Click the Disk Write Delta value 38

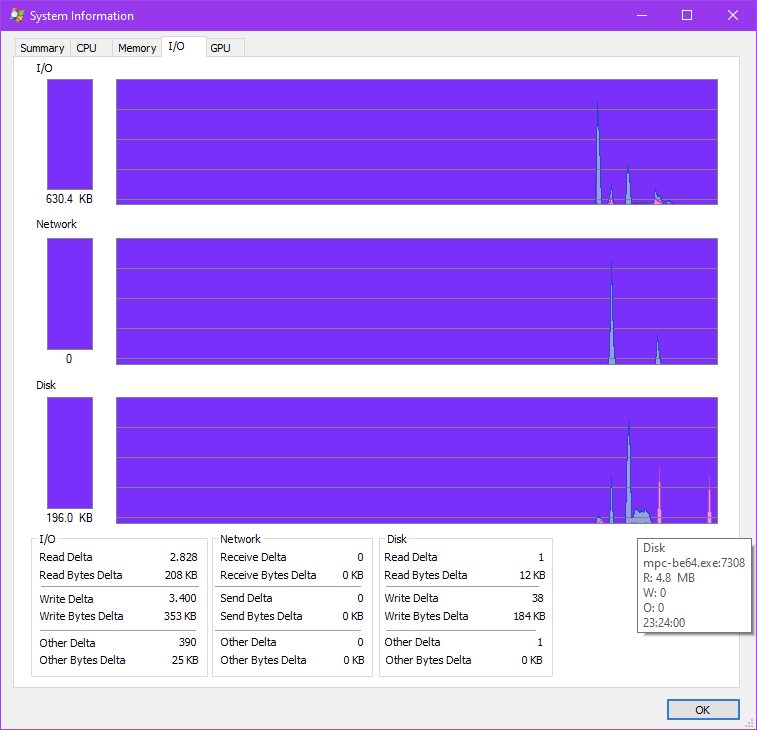coord(537,598)
